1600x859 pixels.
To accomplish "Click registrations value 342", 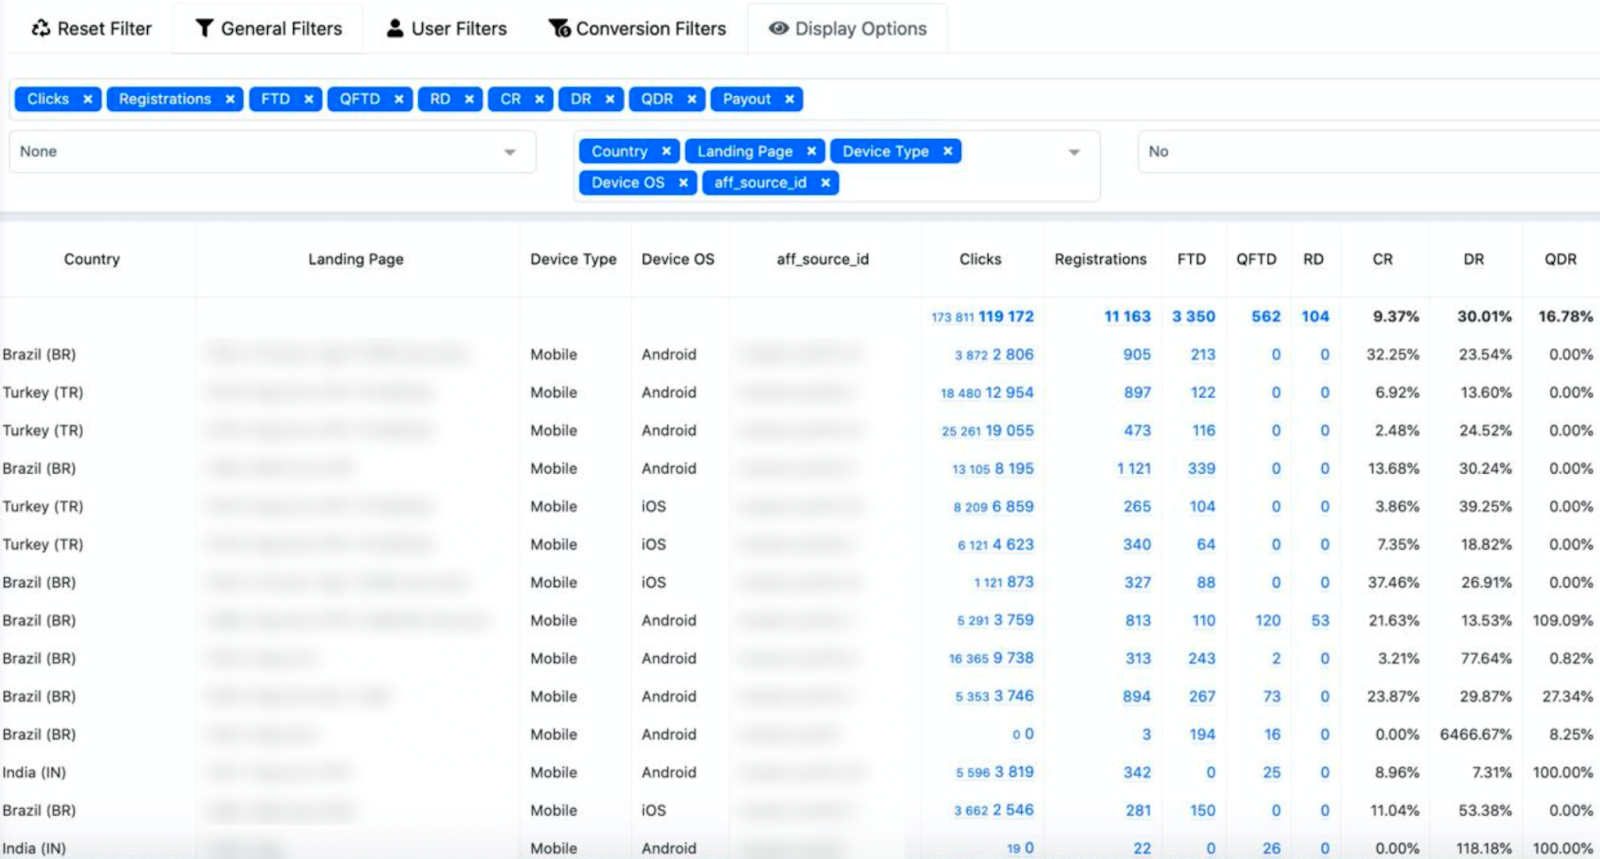I will tap(1137, 772).
